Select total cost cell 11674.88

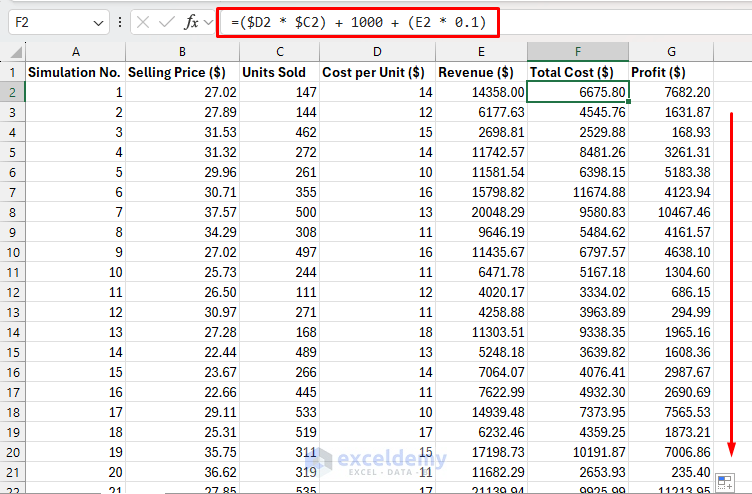[x=578, y=192]
